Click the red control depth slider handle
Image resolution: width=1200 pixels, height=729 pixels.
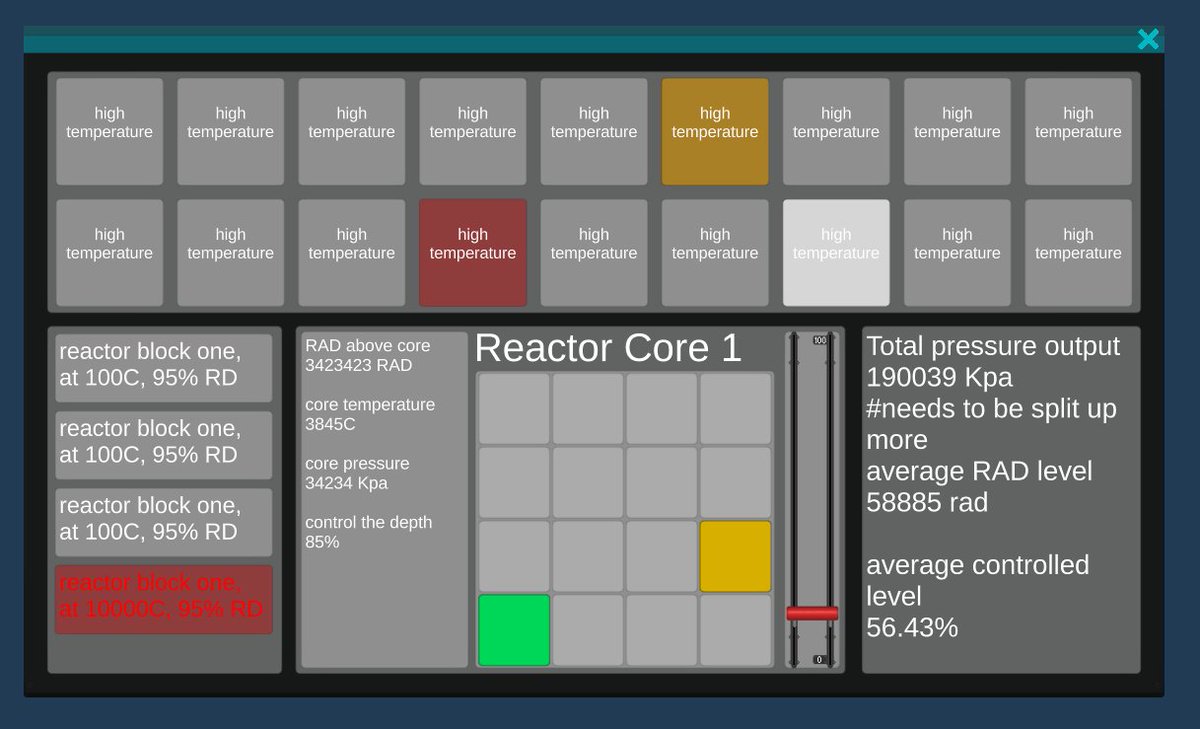pos(812,613)
